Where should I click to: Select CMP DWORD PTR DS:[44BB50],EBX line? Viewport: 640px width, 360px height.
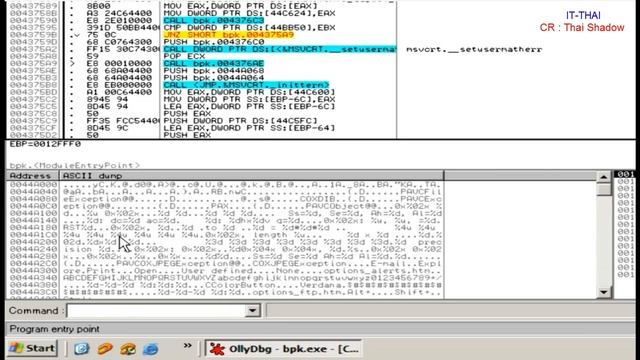(249, 28)
